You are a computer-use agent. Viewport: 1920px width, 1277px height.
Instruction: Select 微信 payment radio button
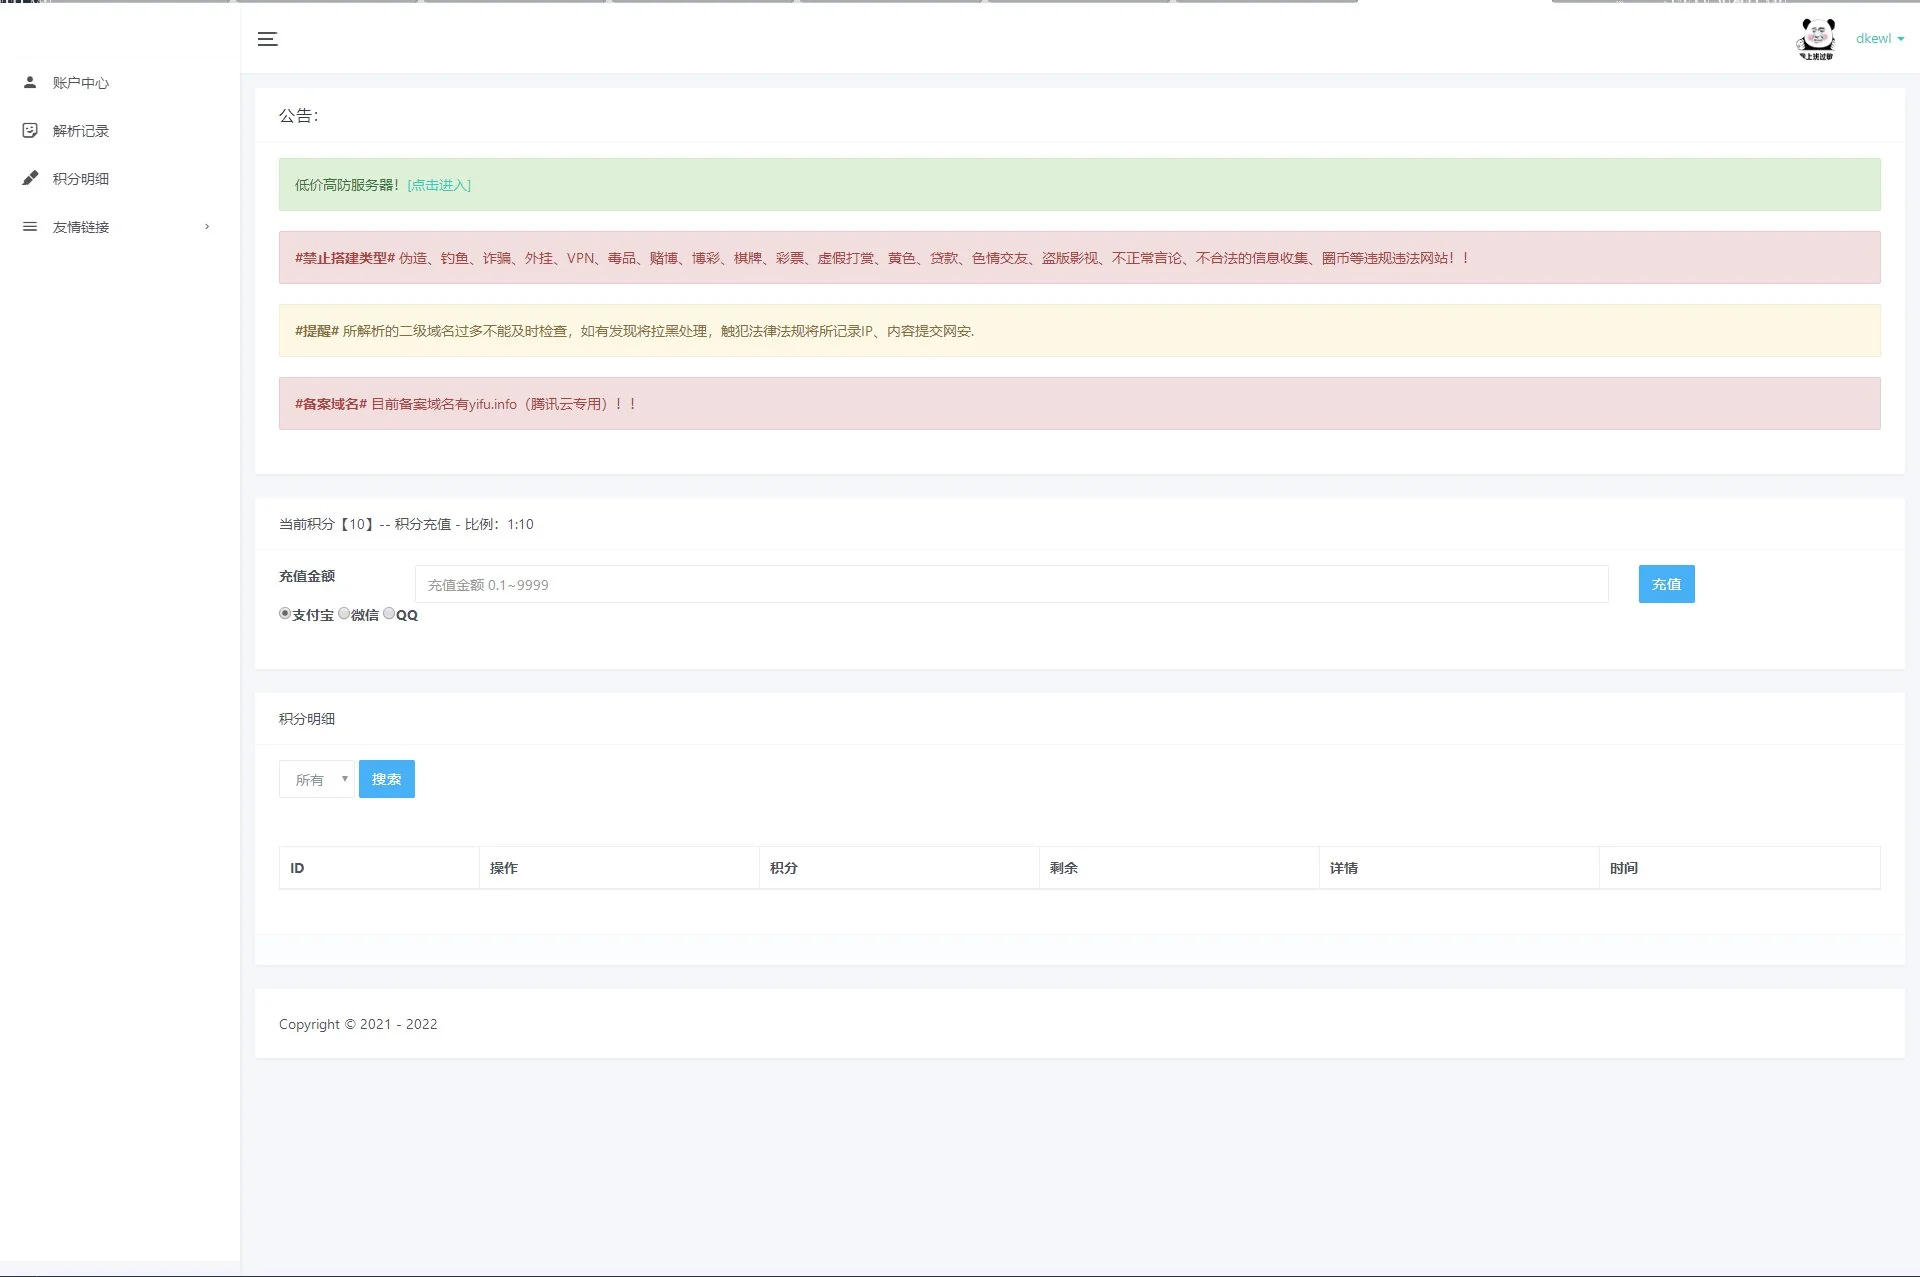pos(344,613)
